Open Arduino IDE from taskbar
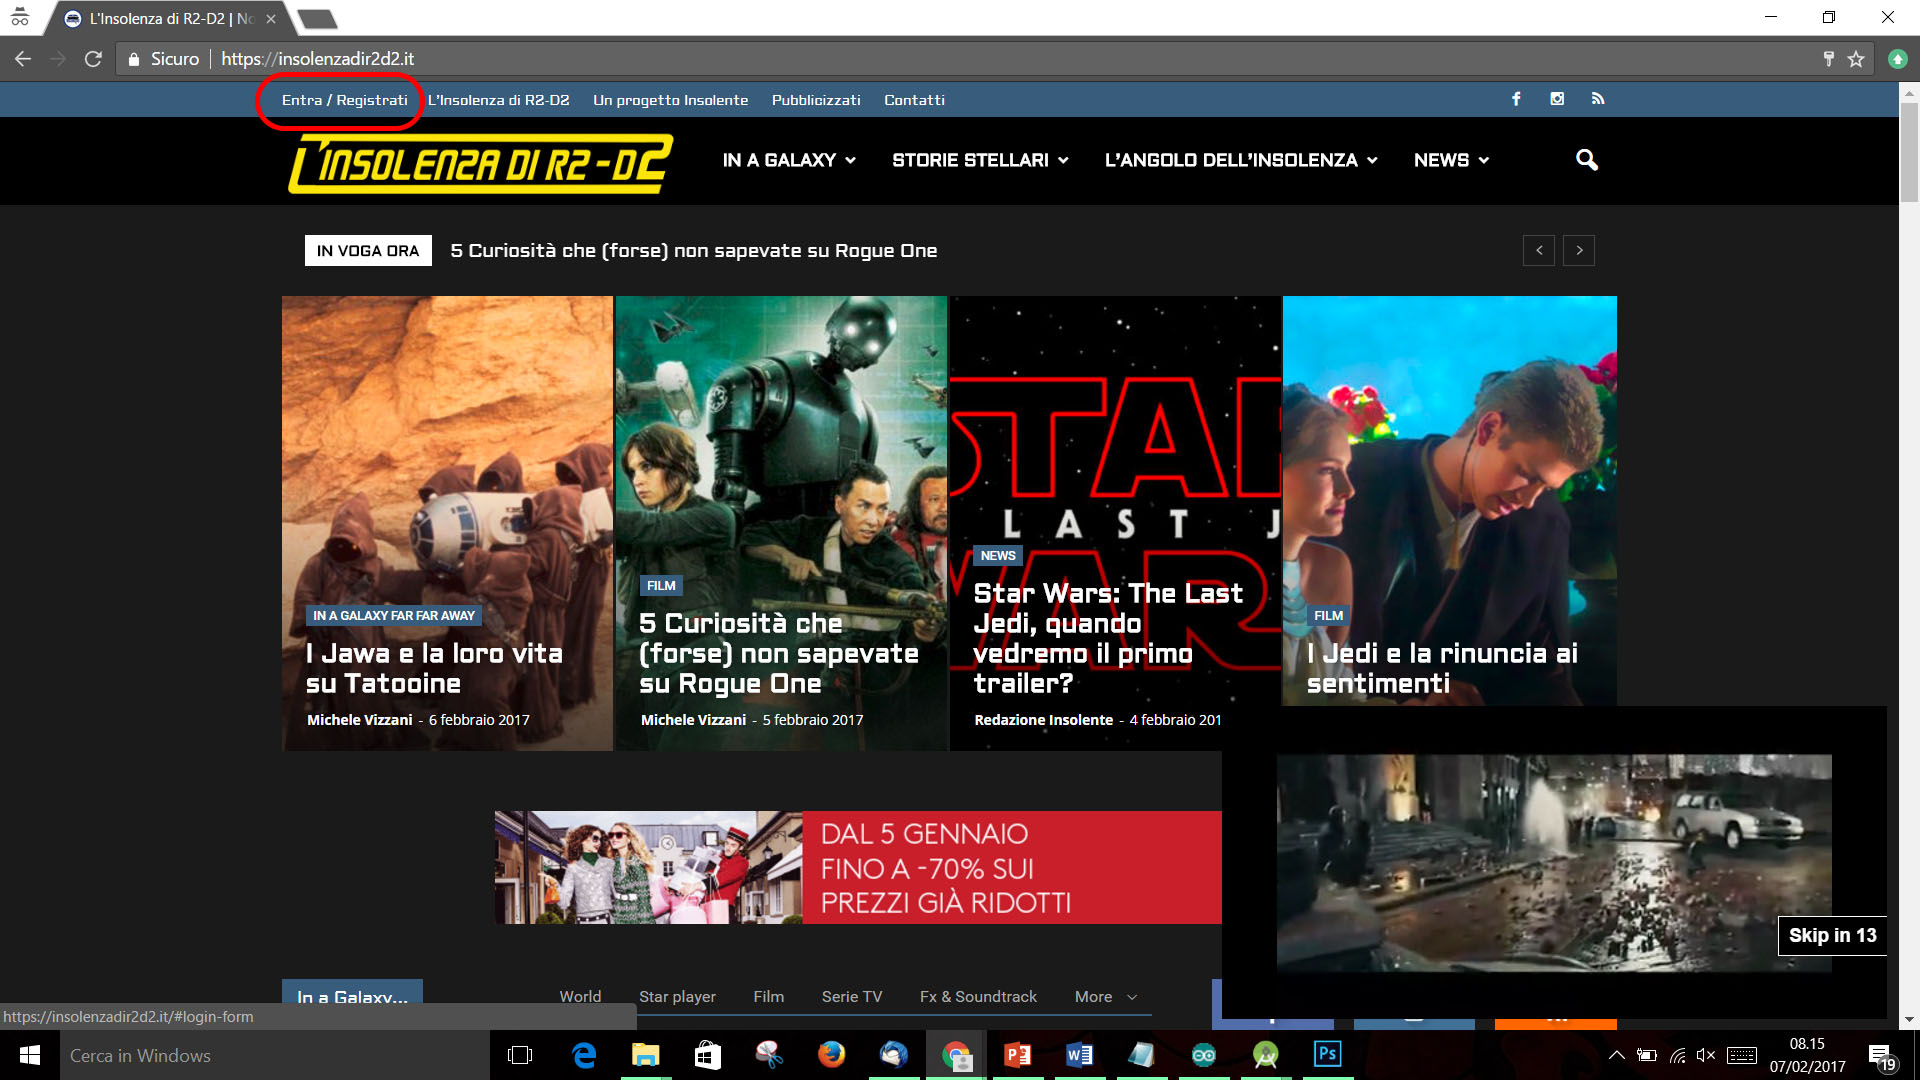This screenshot has height=1080, width=1920. [1204, 1055]
